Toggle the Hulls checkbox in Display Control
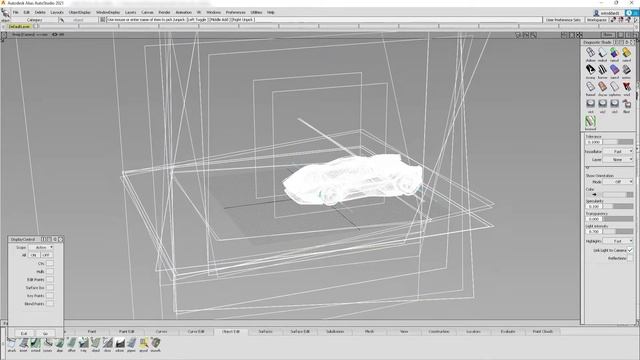This screenshot has width=640, height=360. [49, 271]
